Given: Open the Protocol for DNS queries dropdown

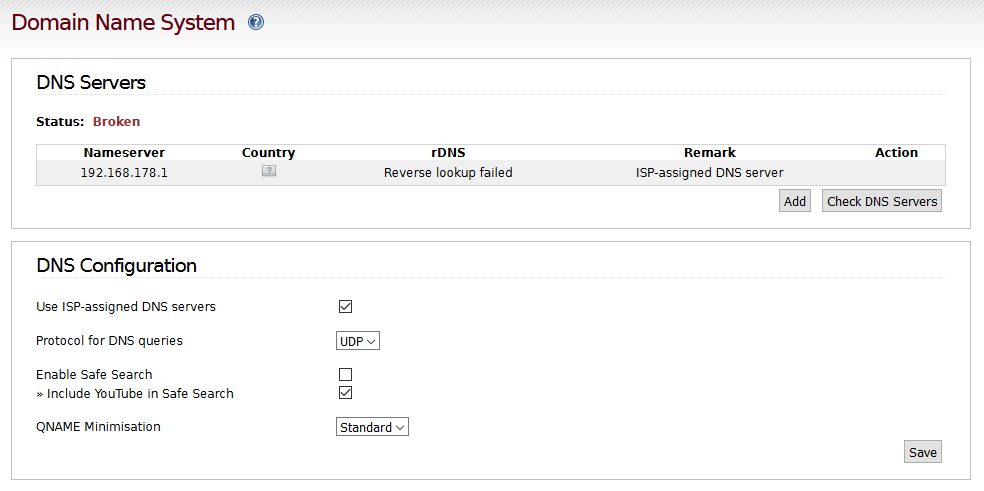Looking at the screenshot, I should 358,341.
